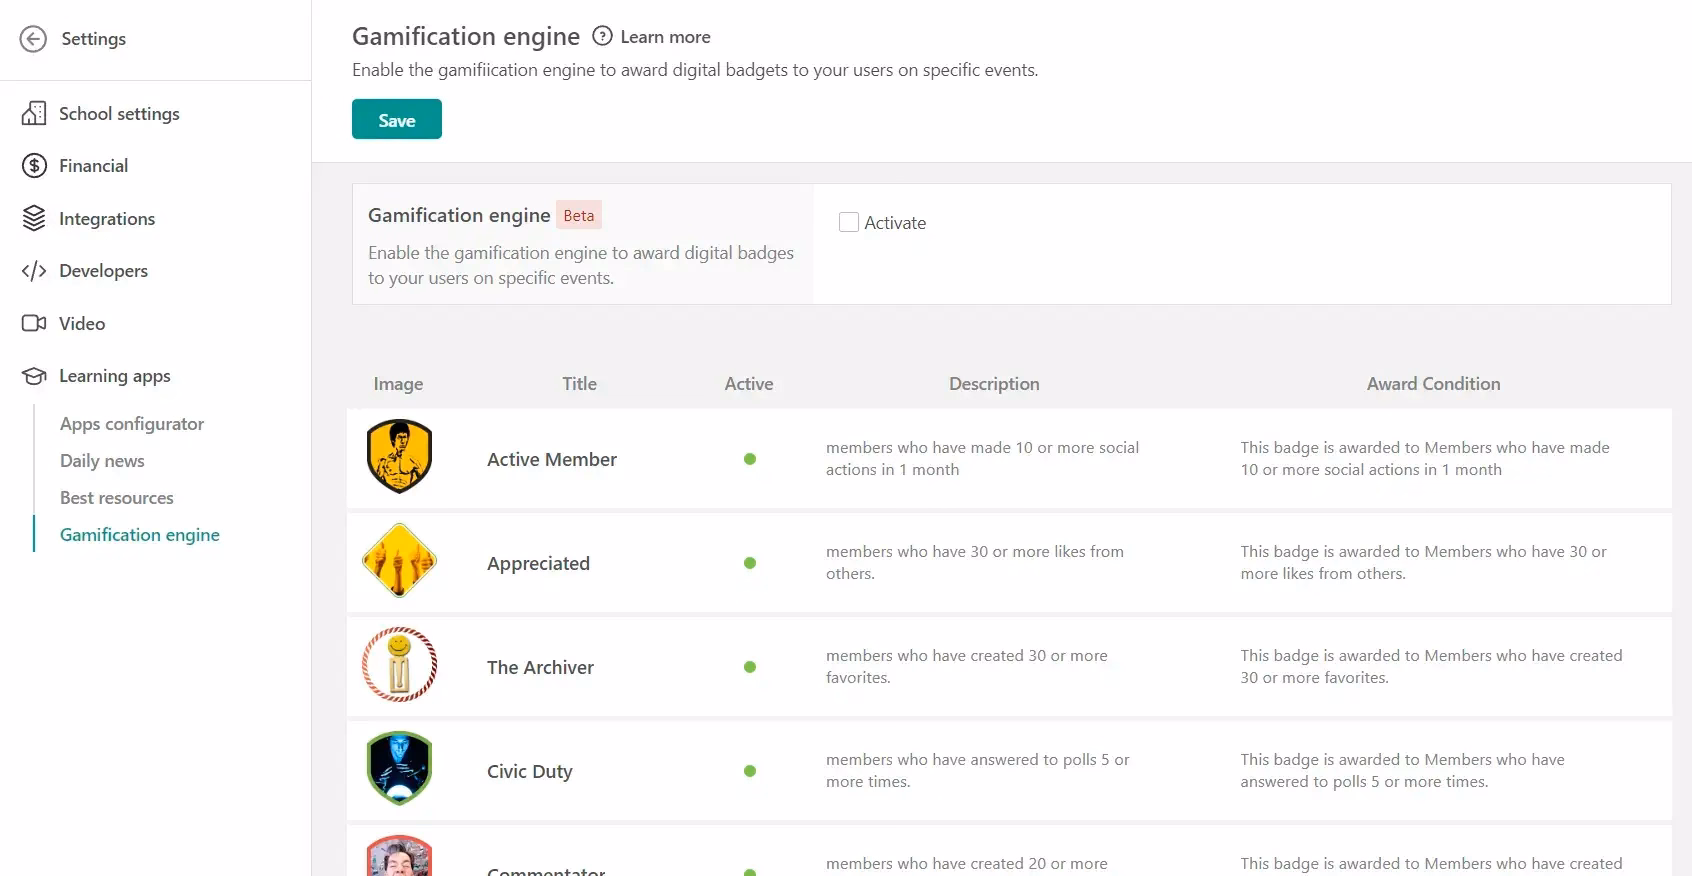Enable the Activate checkbox
The width and height of the screenshot is (1692, 876).
point(849,222)
